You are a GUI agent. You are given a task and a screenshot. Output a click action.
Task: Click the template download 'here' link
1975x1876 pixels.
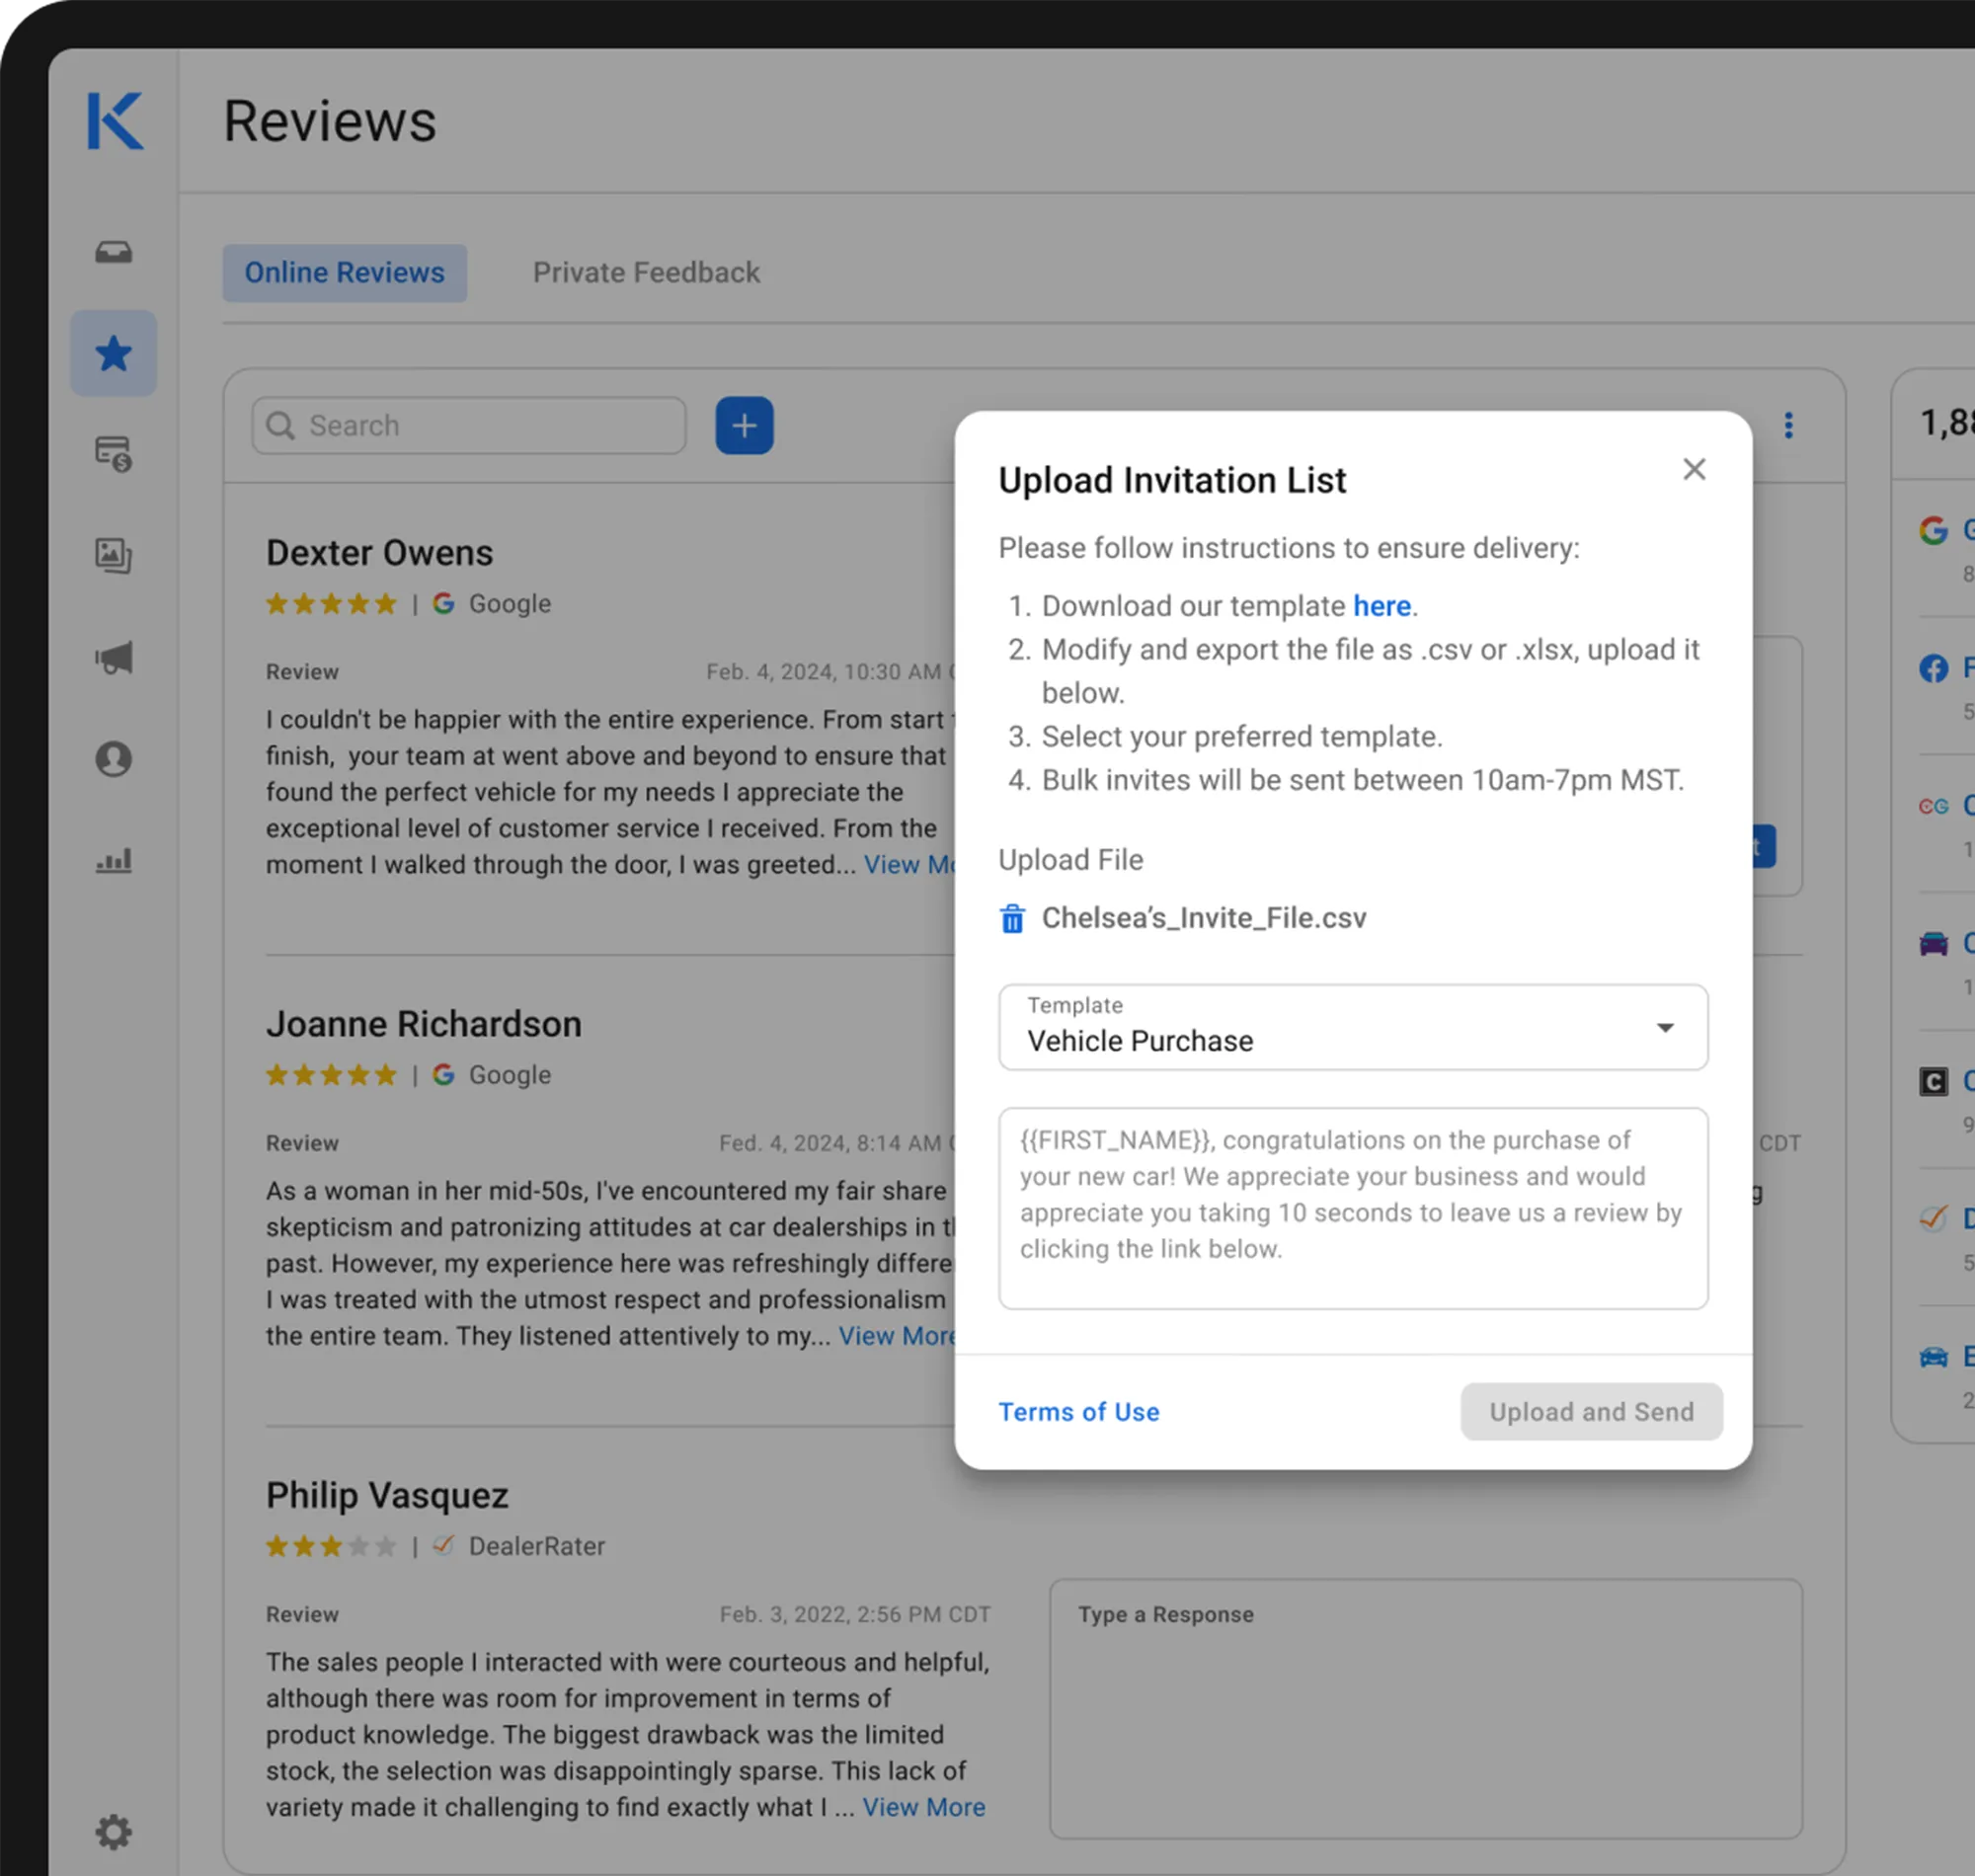pyautogui.click(x=1381, y=606)
